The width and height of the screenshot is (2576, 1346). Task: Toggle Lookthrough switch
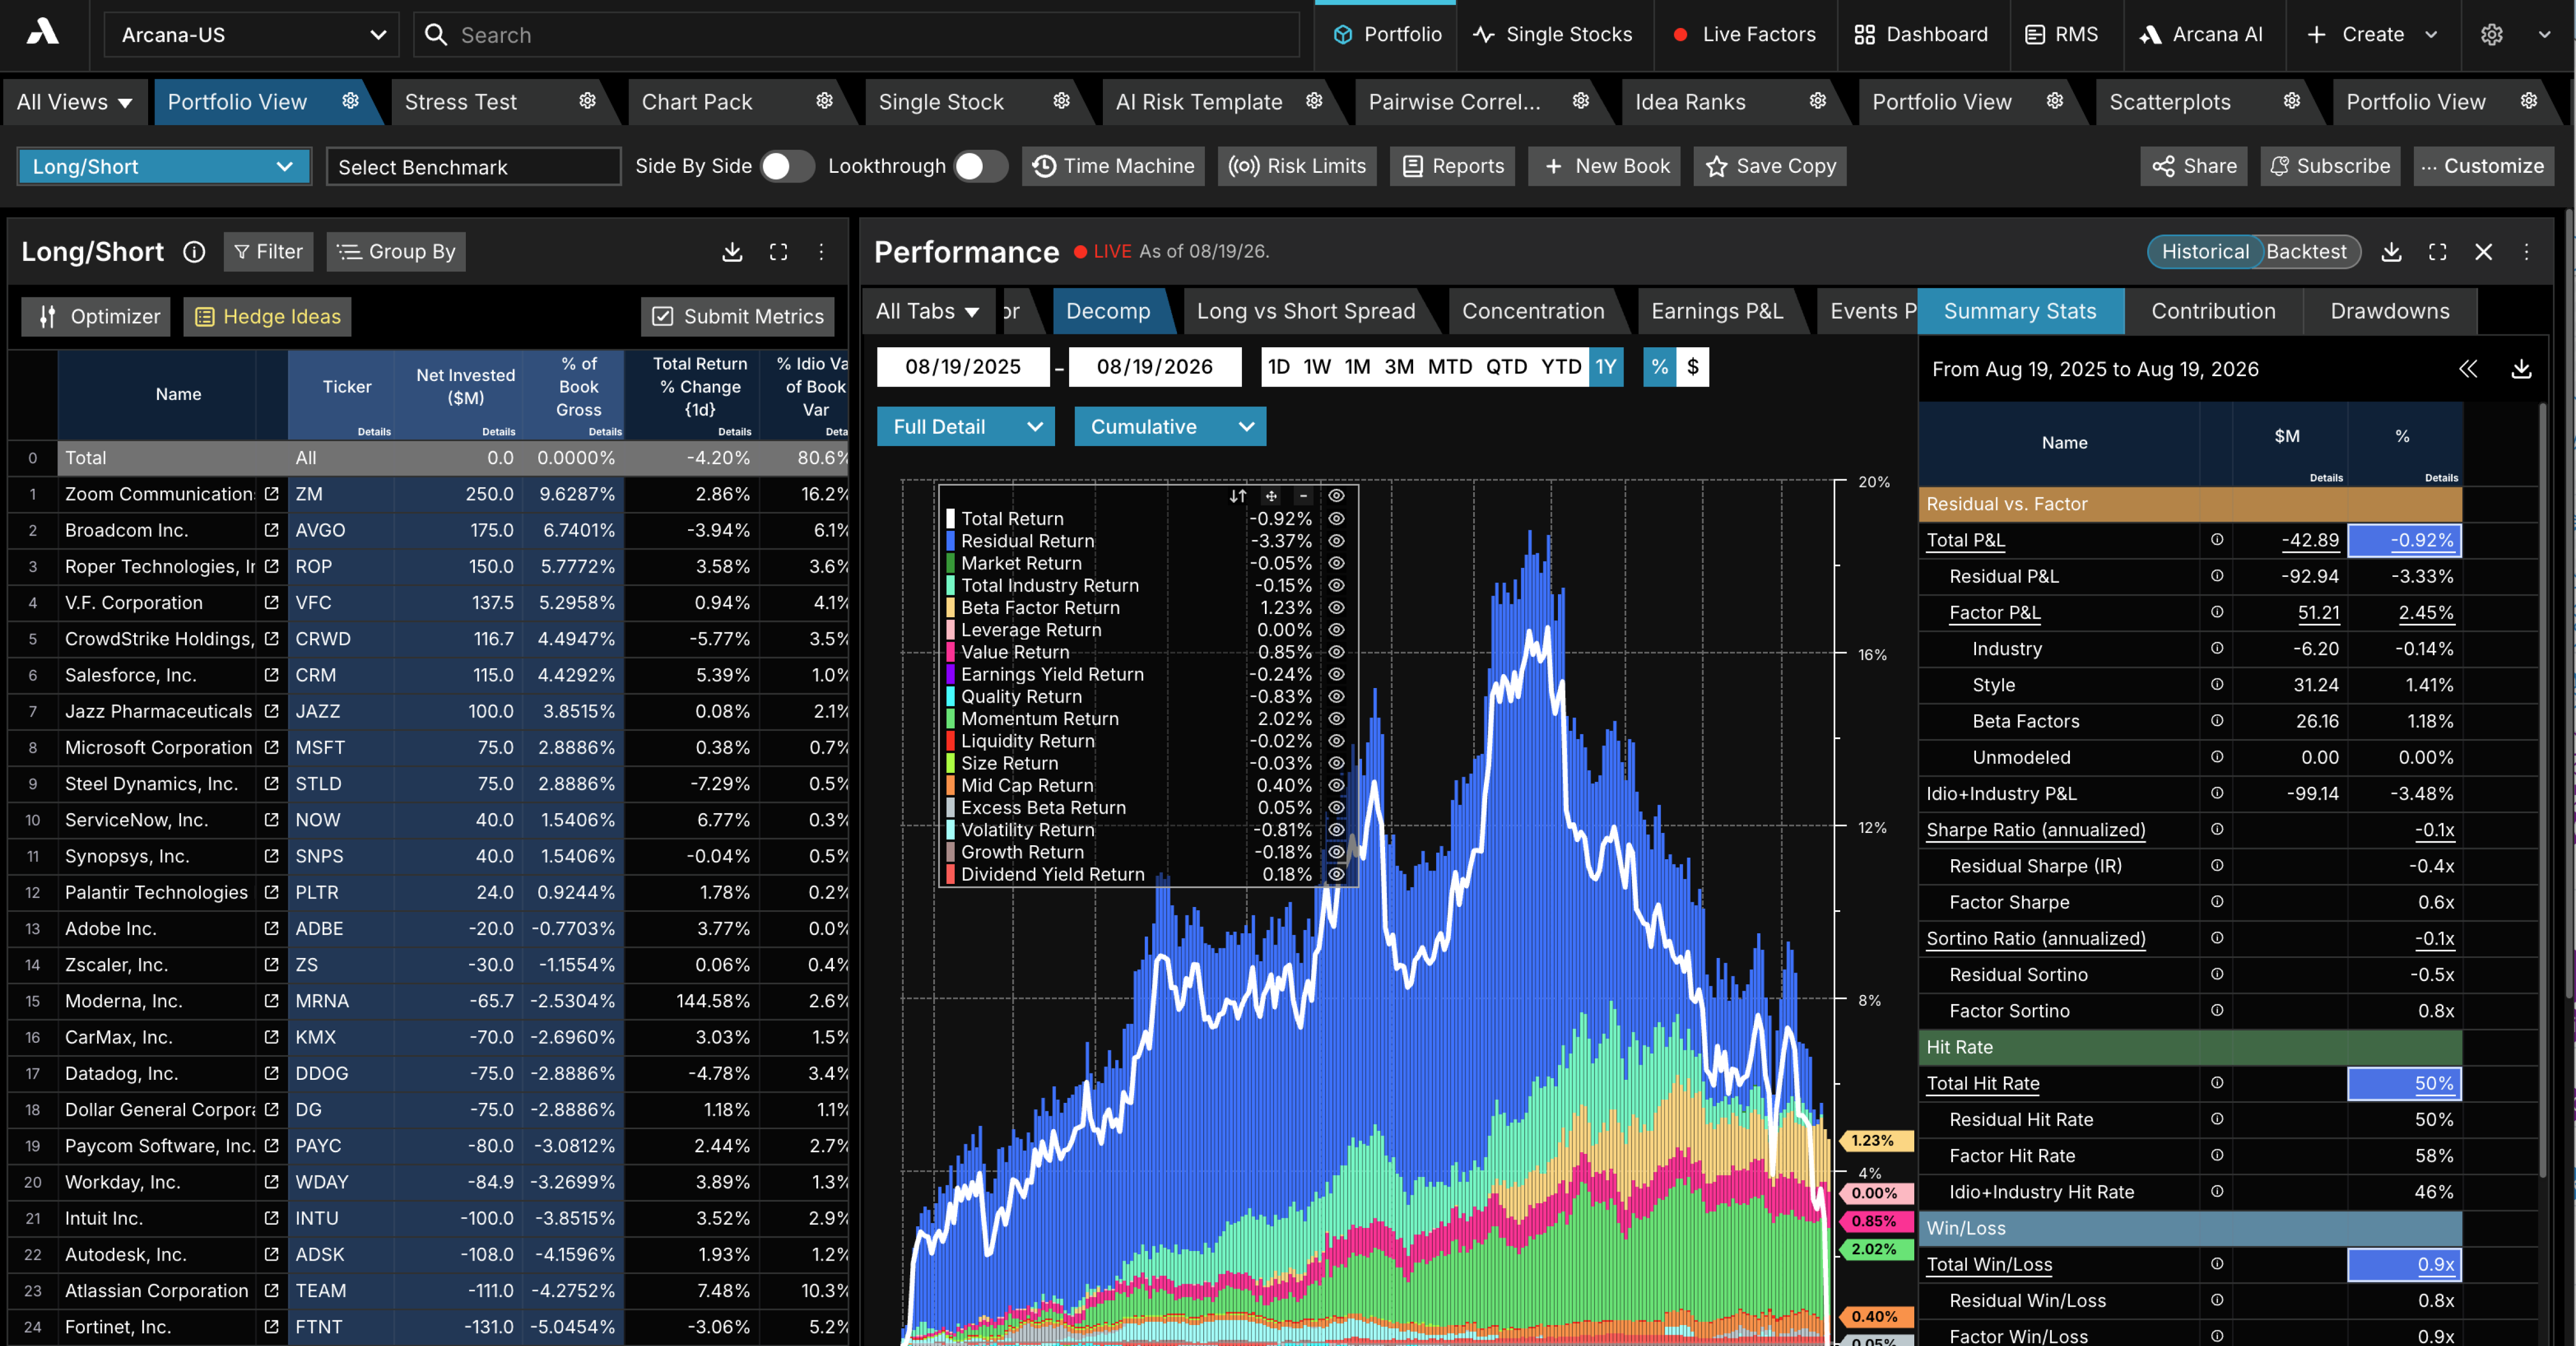click(980, 166)
